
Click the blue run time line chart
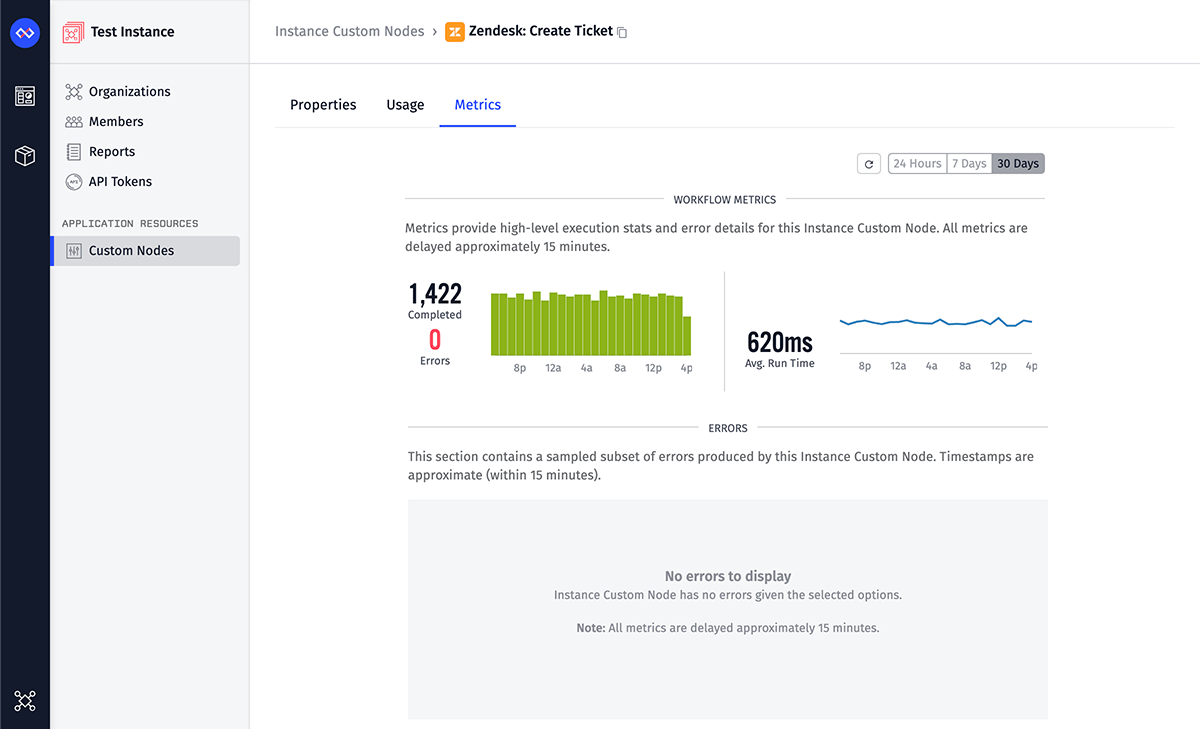936,322
